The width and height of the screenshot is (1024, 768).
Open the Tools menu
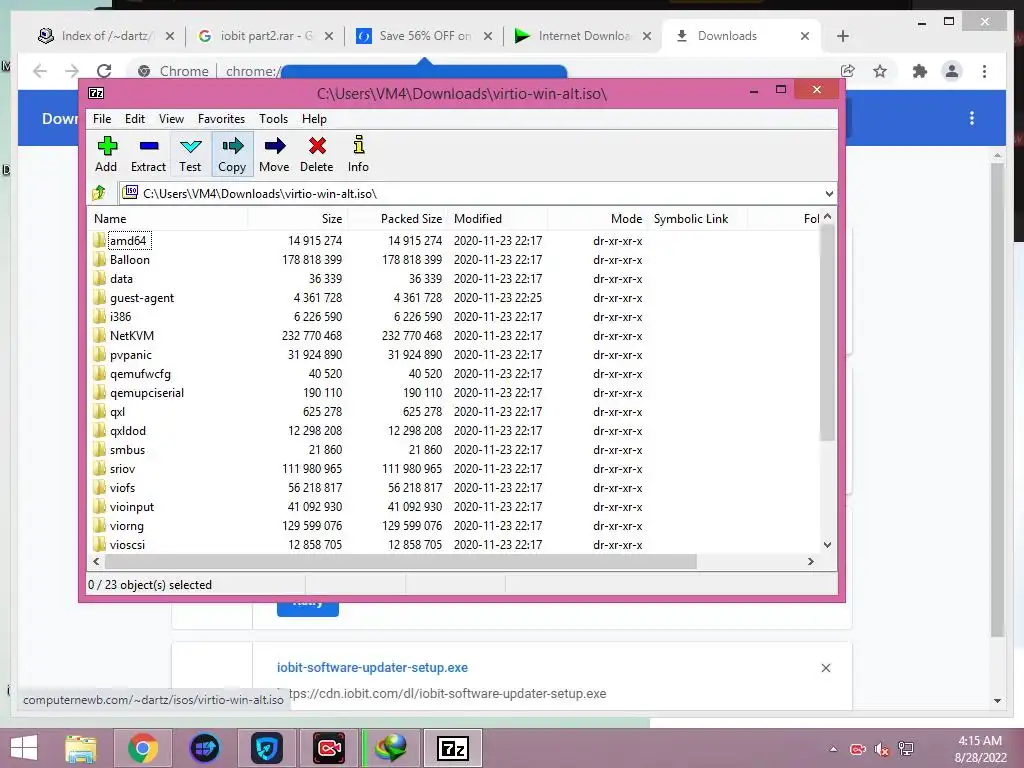(x=273, y=119)
